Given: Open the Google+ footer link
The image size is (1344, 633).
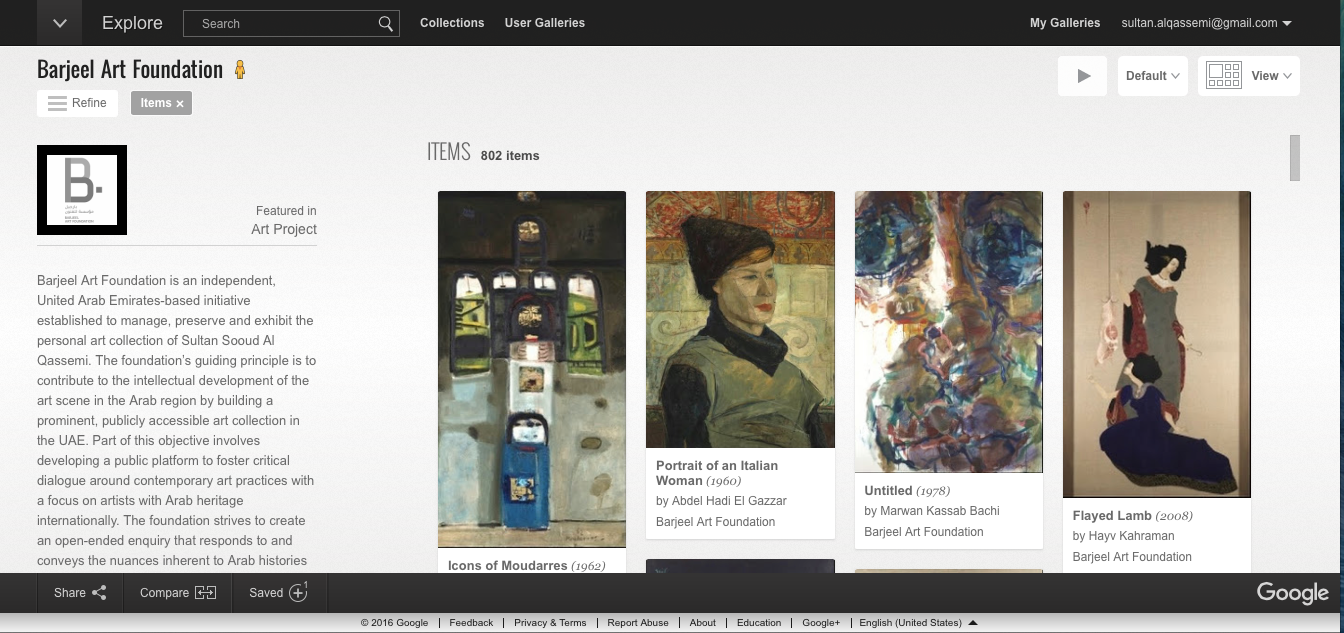Looking at the screenshot, I should (x=821, y=623).
